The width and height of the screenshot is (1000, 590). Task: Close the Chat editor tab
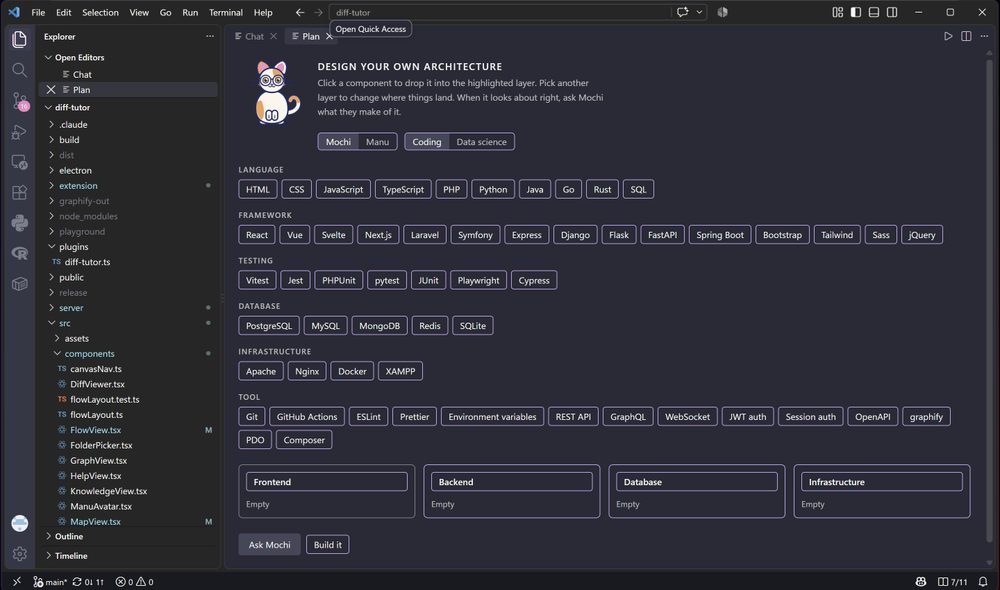[x=273, y=36]
